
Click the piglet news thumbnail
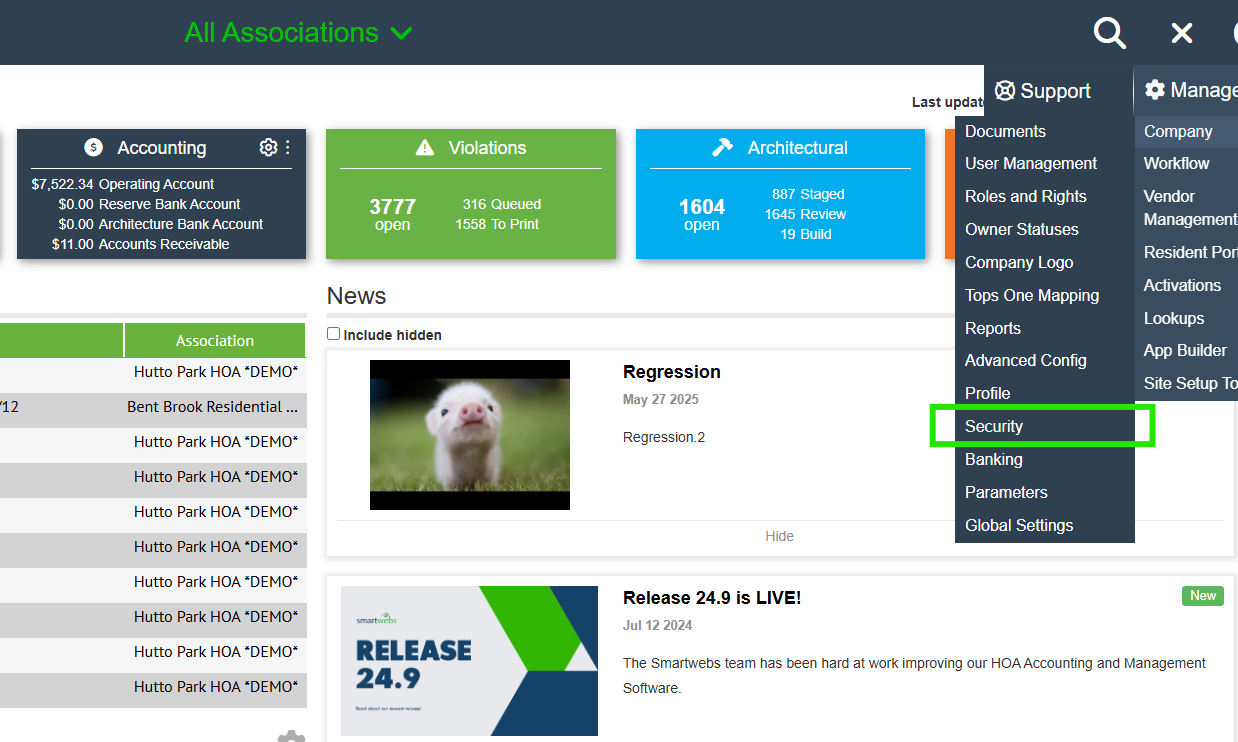pyautogui.click(x=469, y=435)
